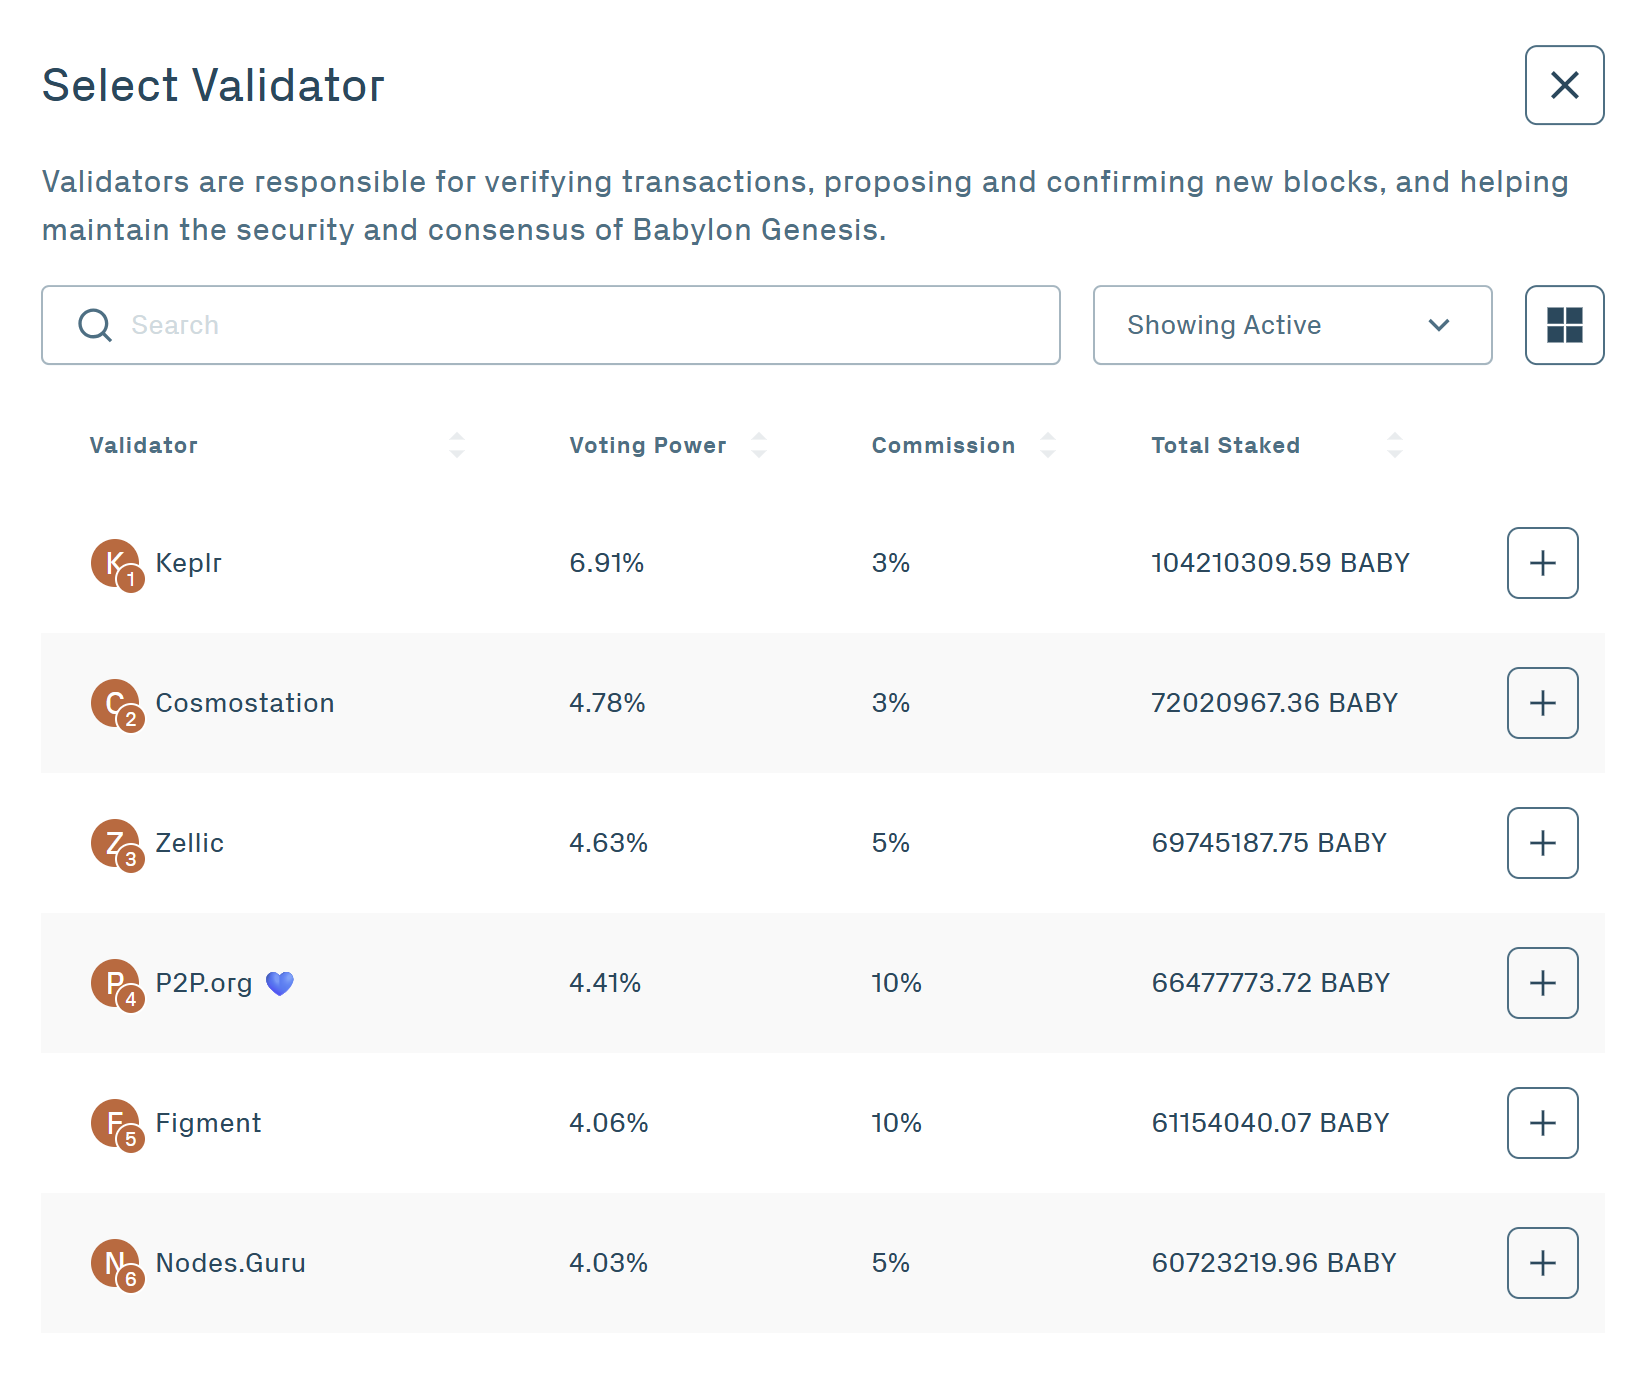1649x1373 pixels.
Task: Add Cosmostation with the plus button
Action: point(1541,703)
